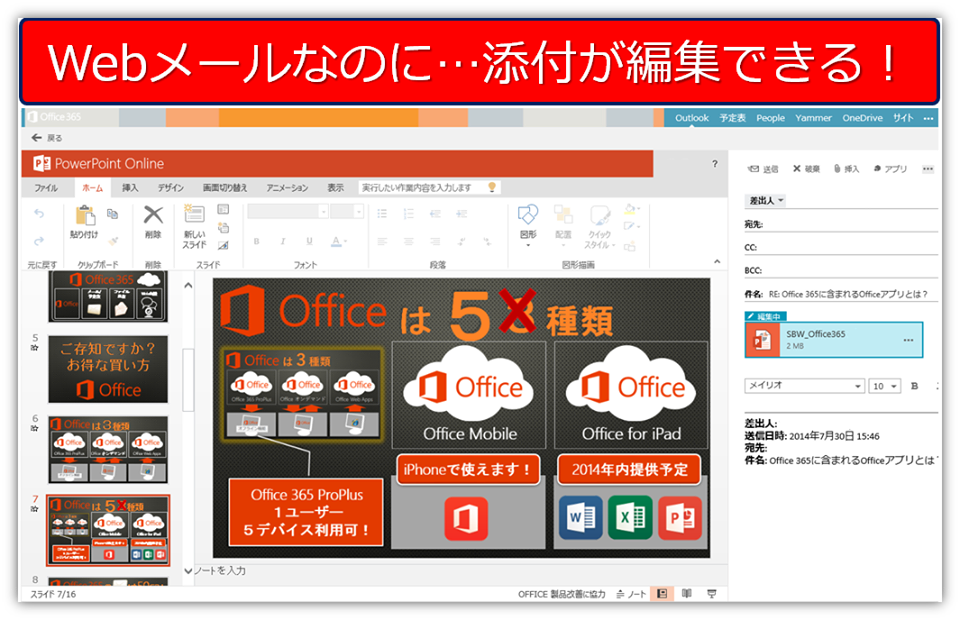
Task: Click the slide Layout icon
Action: click(x=223, y=209)
